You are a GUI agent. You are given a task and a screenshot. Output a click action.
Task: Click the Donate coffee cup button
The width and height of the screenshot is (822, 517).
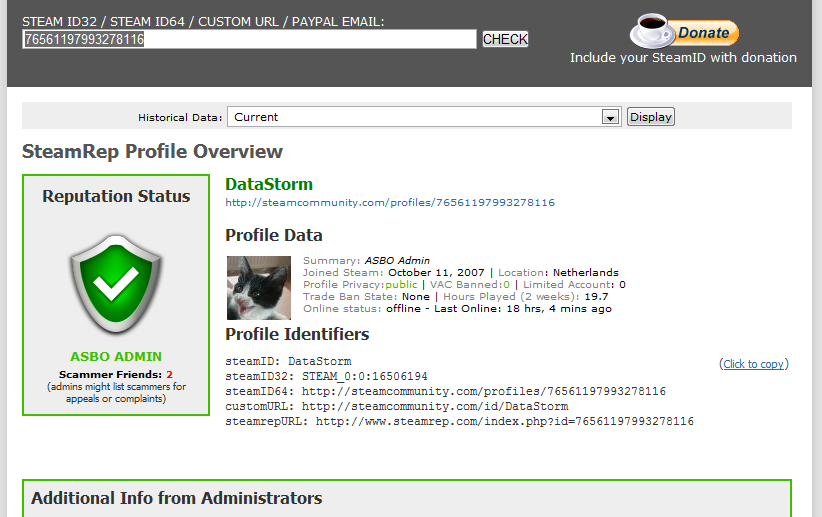pos(684,31)
